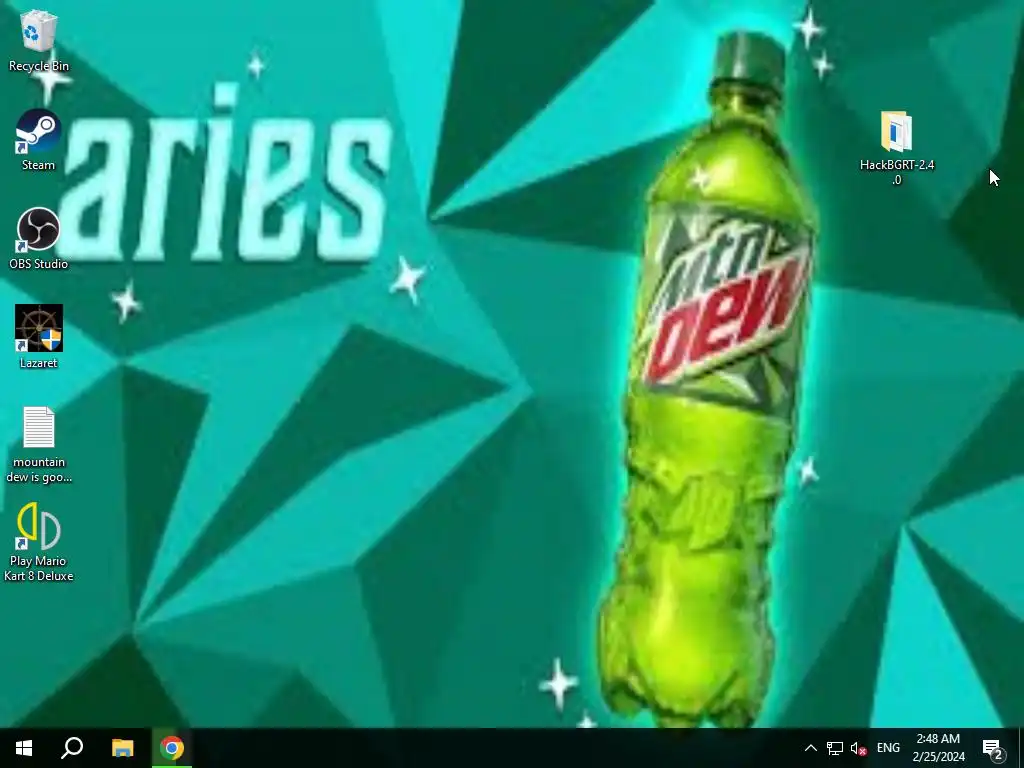Open the taskbar Search
1024x768 pixels.
point(72,748)
